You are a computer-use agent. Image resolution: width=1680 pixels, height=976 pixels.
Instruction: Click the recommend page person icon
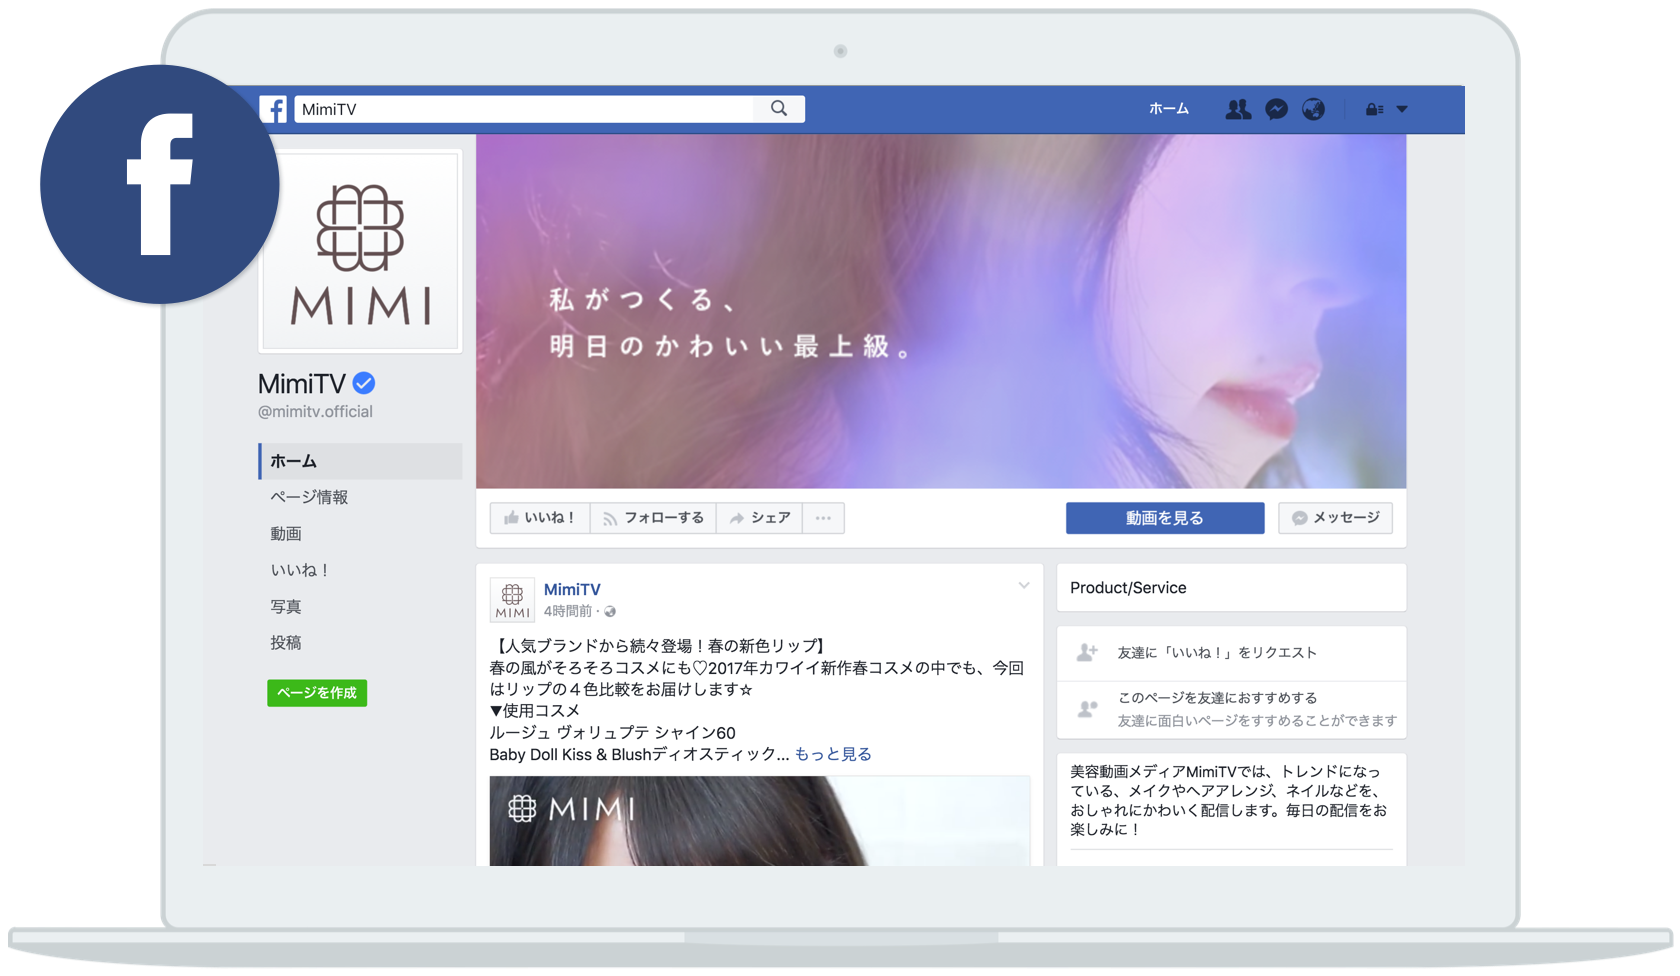point(1087,709)
